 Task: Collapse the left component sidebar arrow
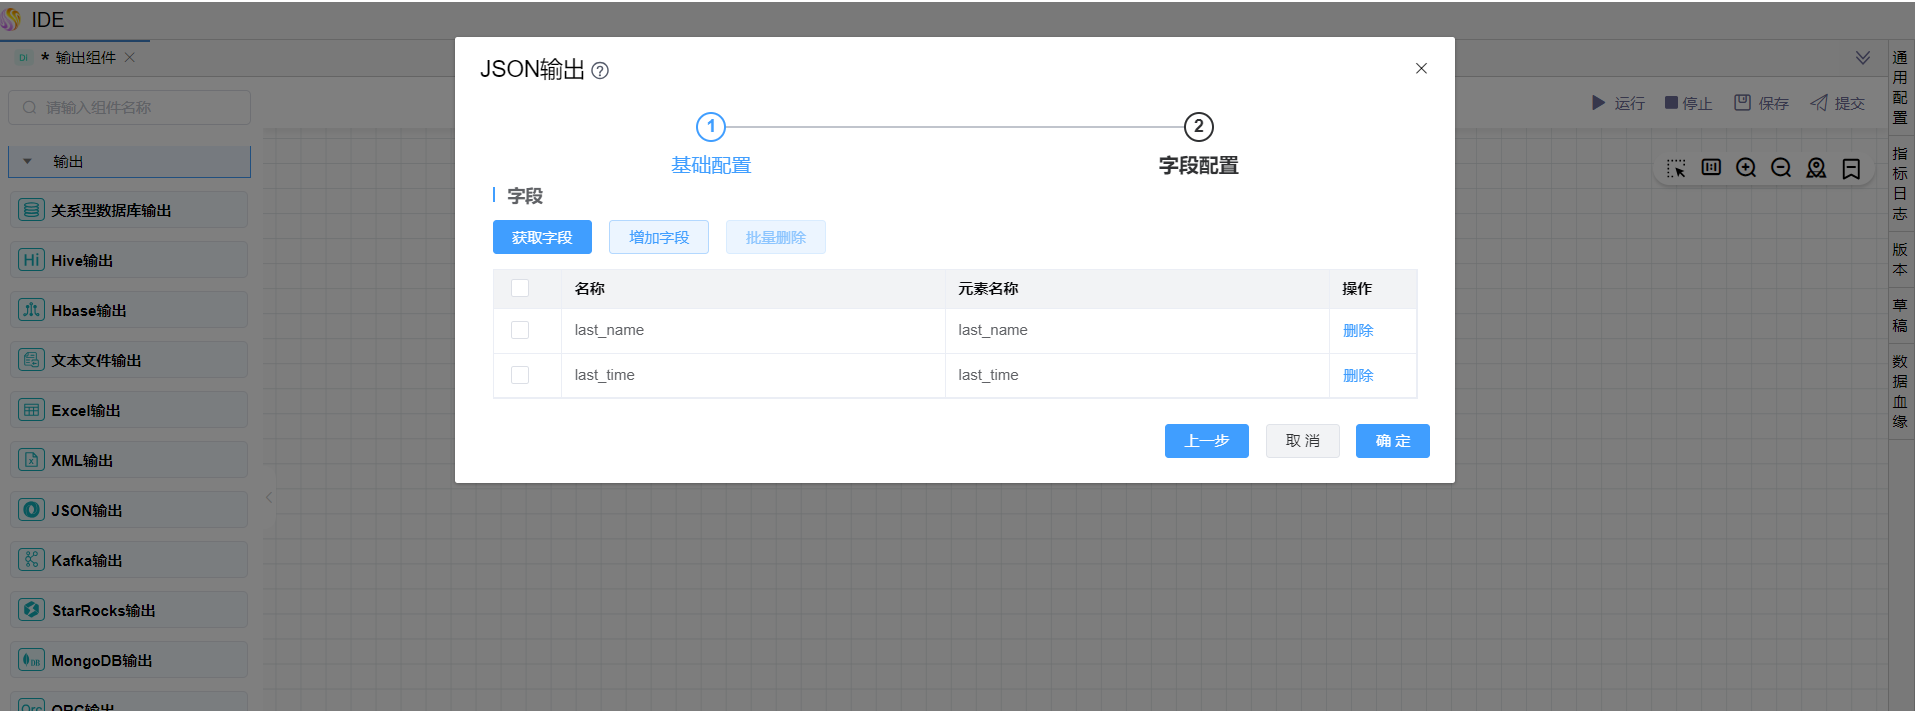click(x=269, y=497)
